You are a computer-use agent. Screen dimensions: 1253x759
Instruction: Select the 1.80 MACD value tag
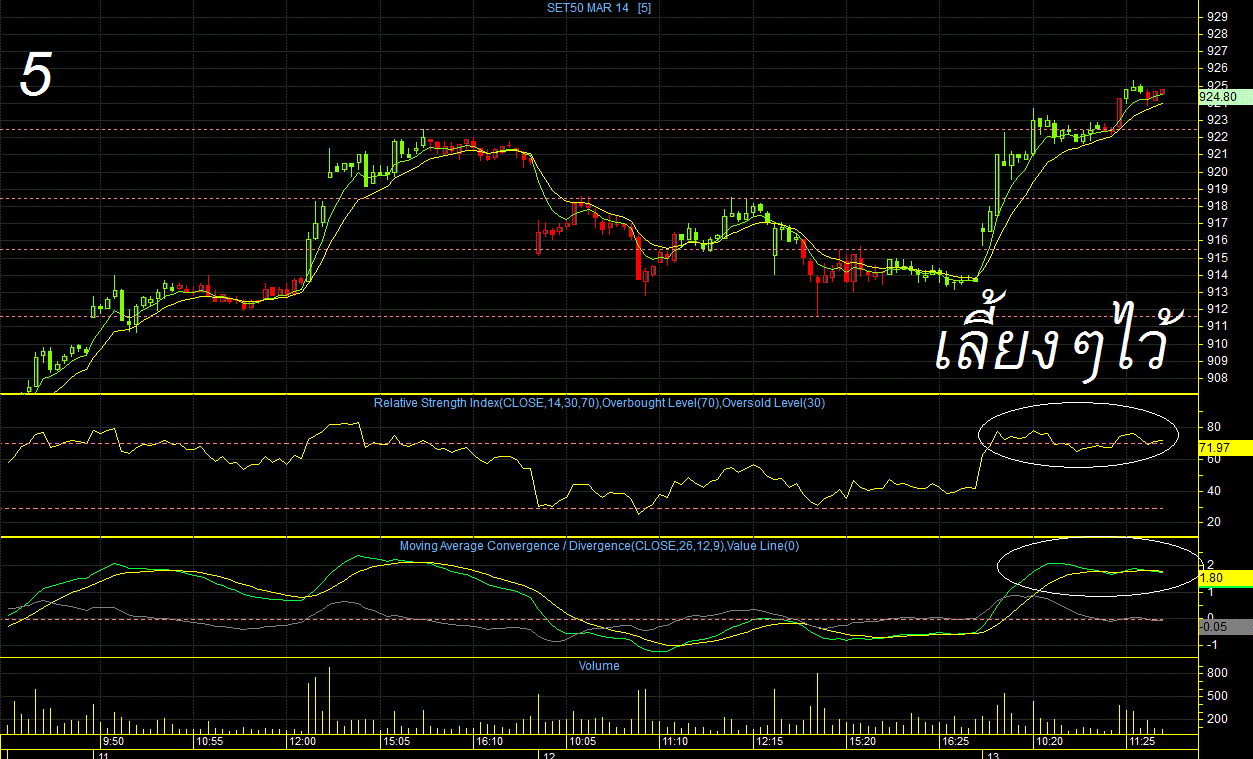(1224, 578)
